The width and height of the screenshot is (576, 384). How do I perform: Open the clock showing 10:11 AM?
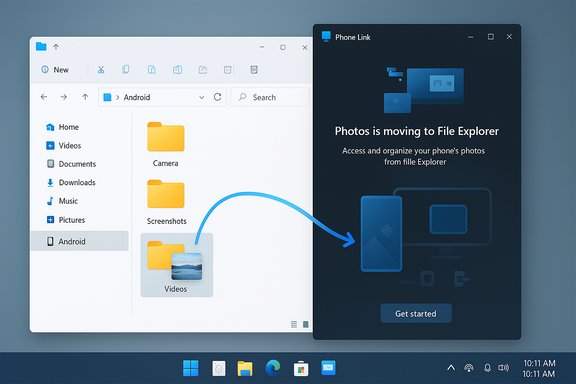[x=539, y=368]
